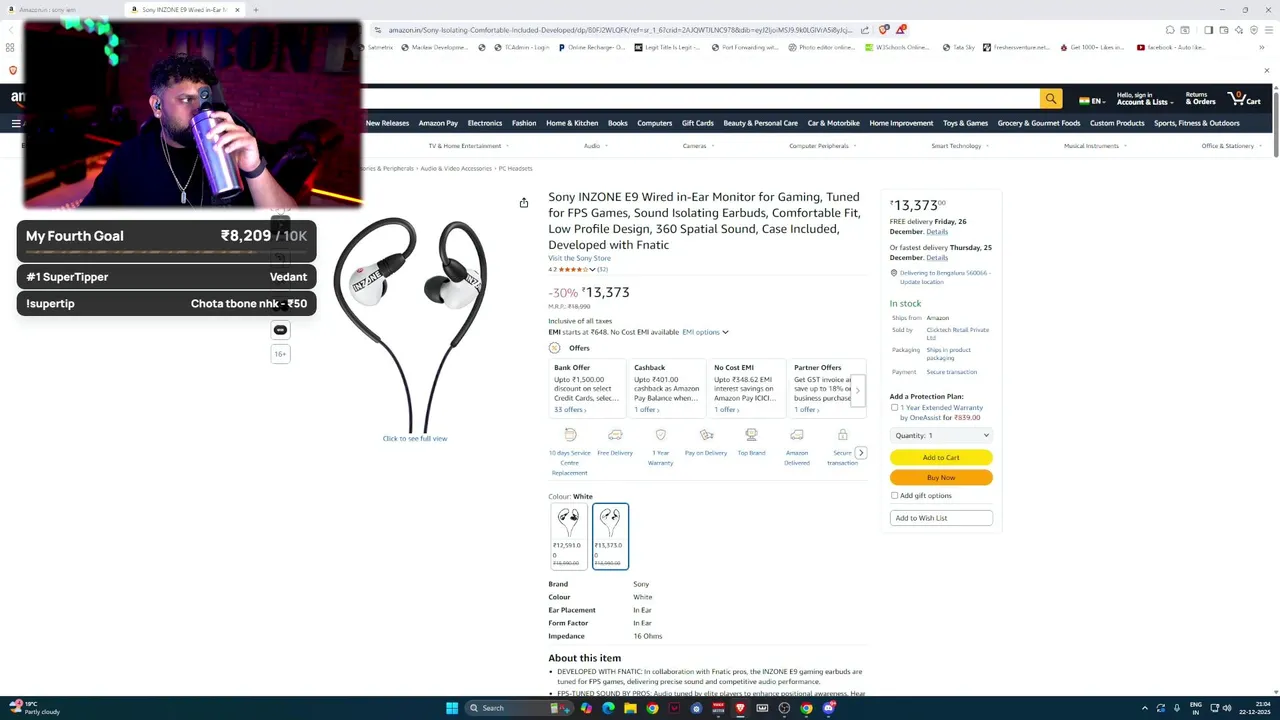Expand the star rating popover chevron
Image resolution: width=1280 pixels, height=720 pixels.
tap(592, 269)
